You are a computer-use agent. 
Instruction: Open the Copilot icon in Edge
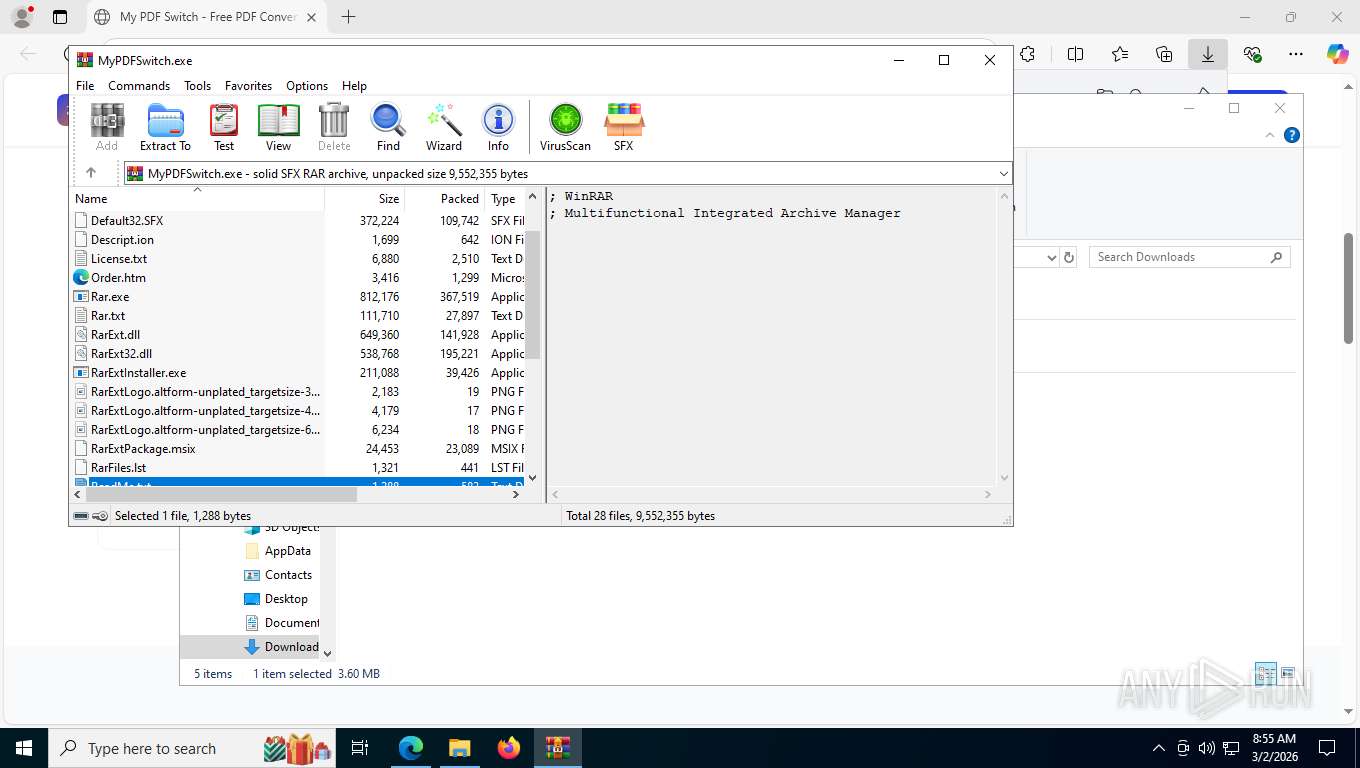(1338, 54)
